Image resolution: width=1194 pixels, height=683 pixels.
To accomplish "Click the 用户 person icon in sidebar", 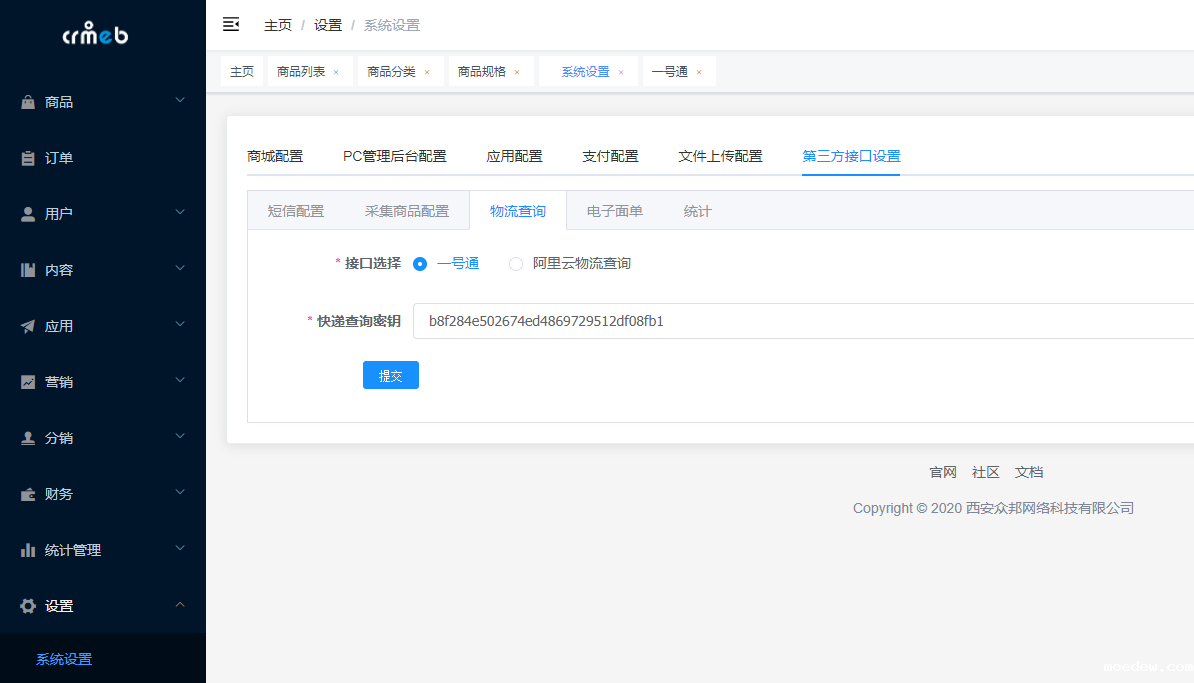I will click(x=28, y=214).
